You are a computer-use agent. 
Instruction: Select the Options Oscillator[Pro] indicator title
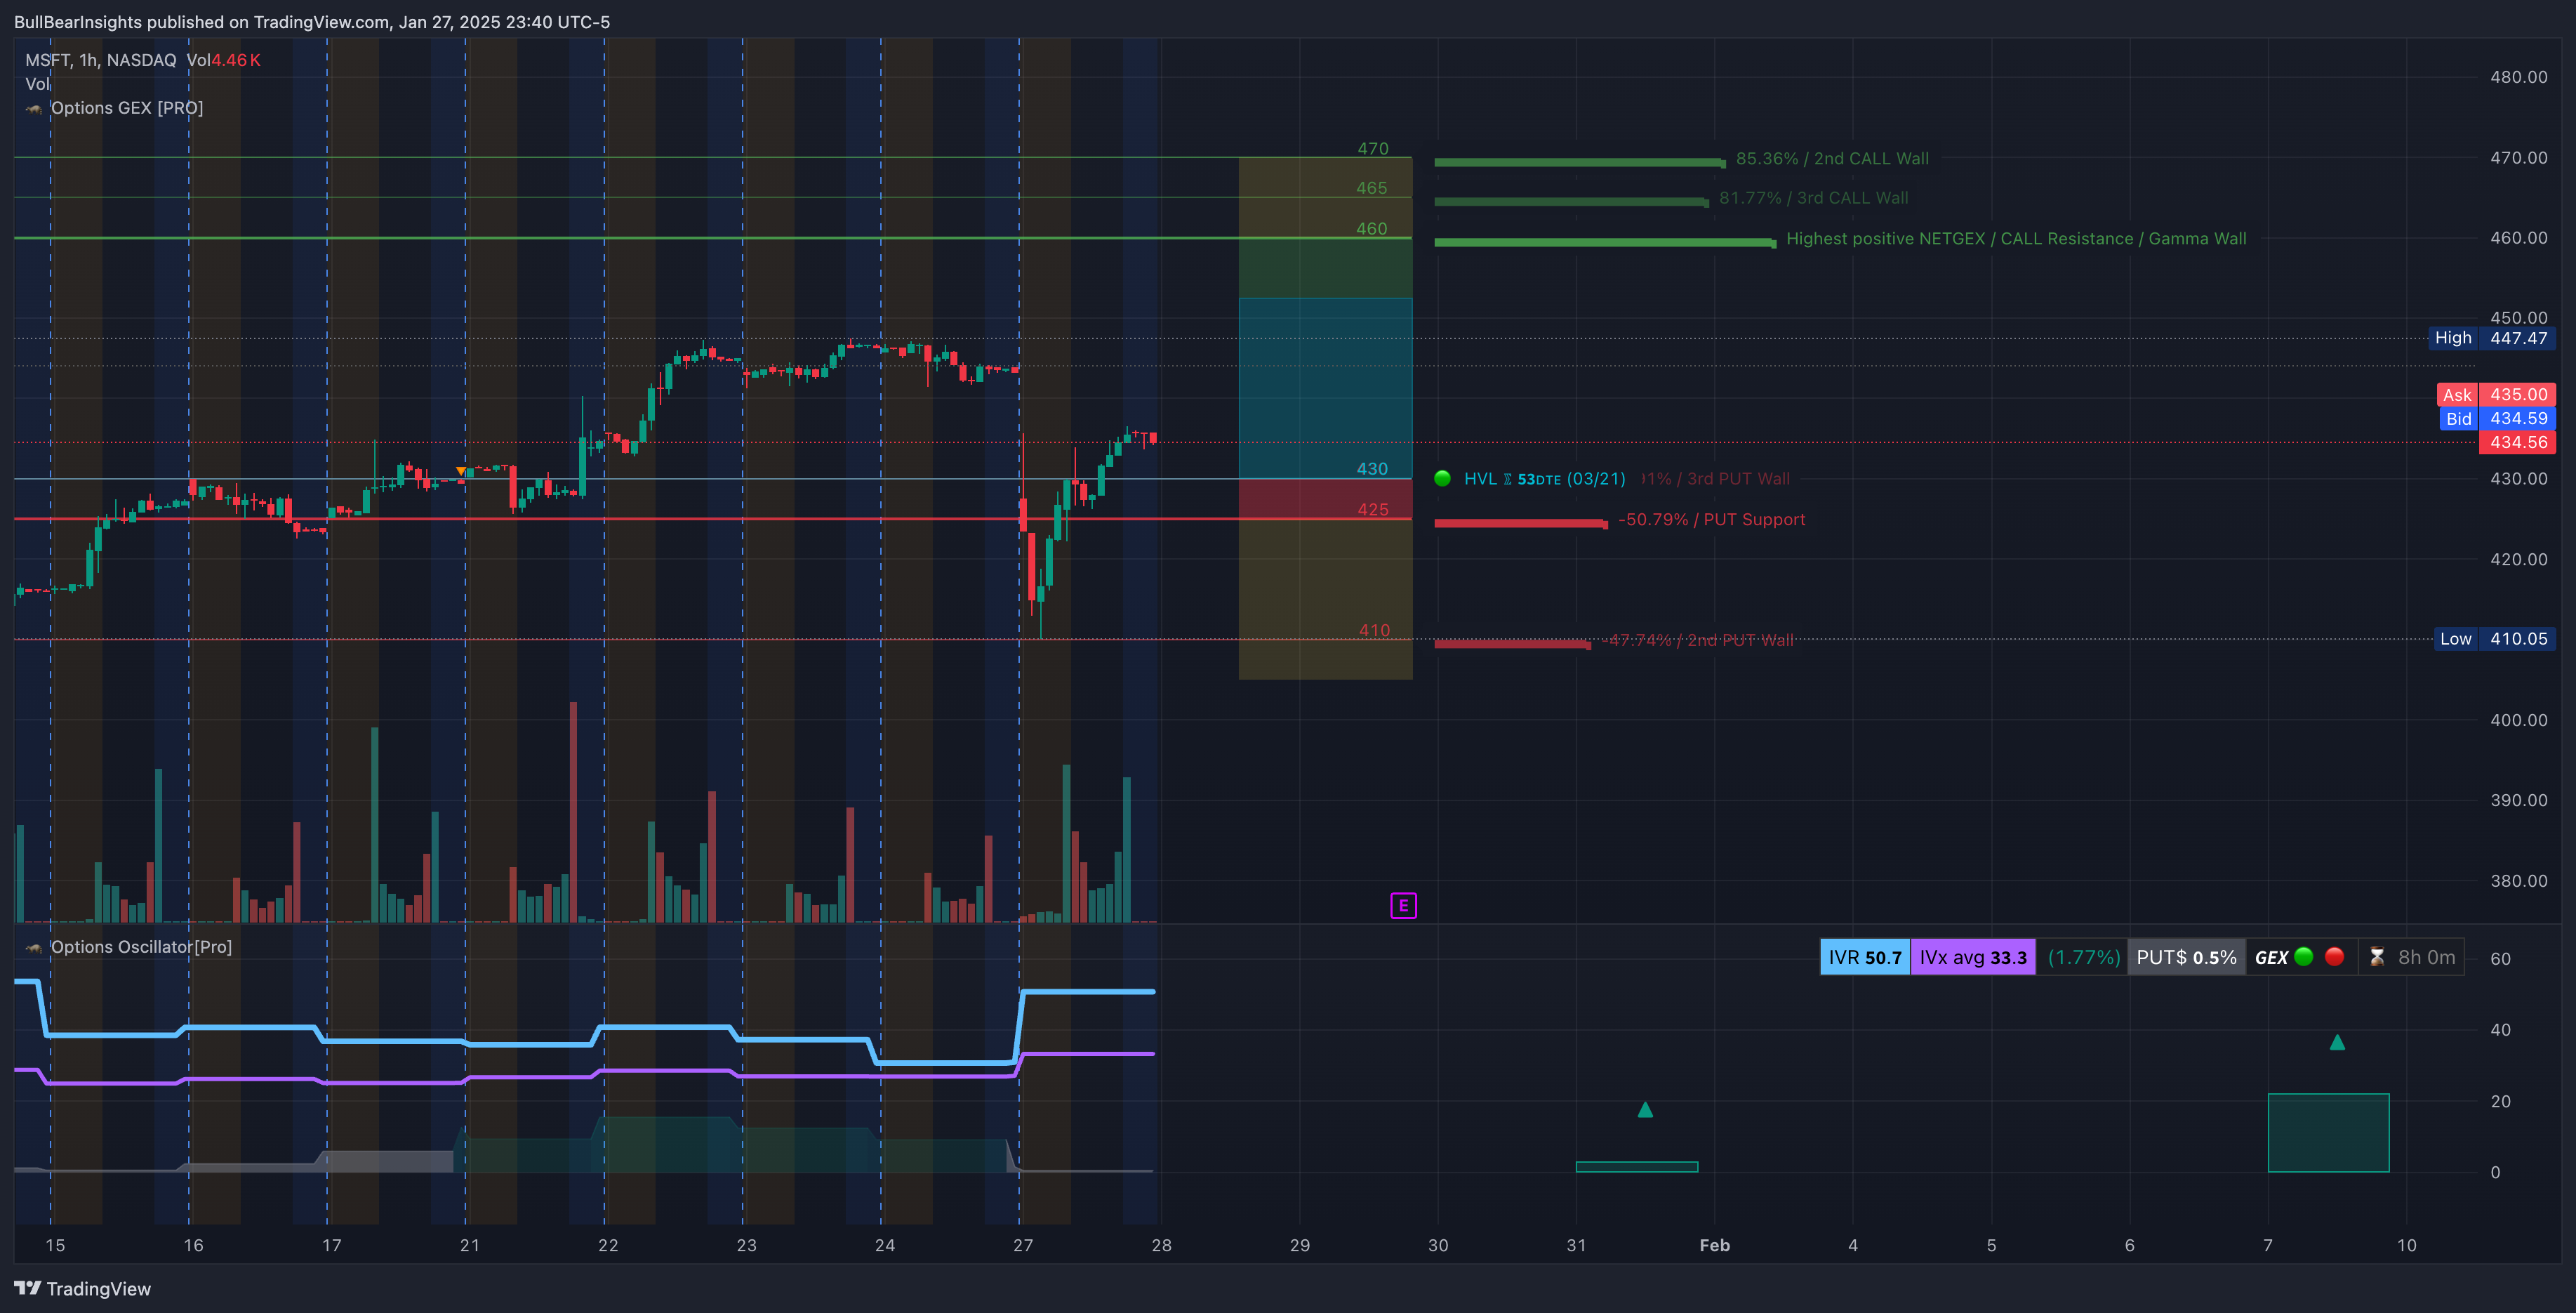[x=141, y=947]
